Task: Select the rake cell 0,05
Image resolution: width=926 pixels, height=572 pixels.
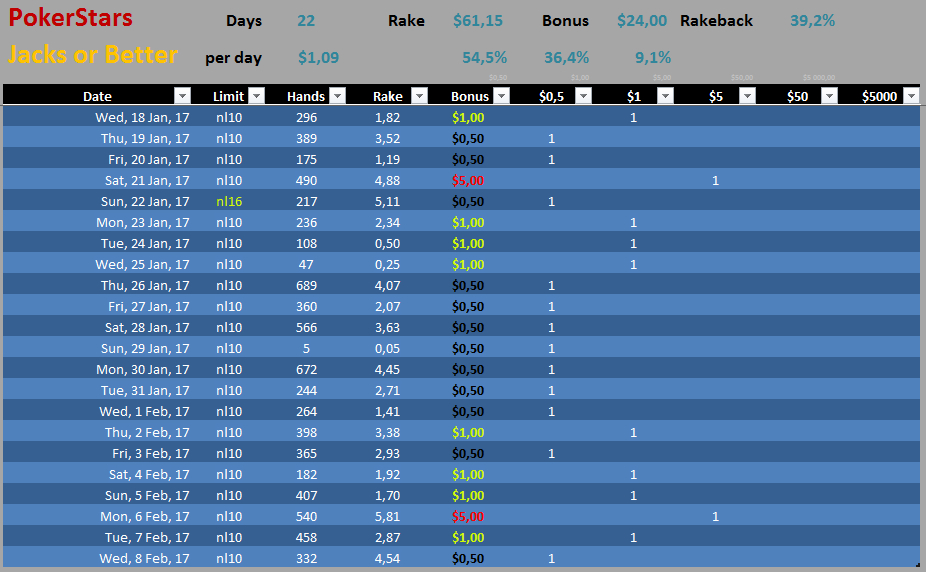Action: (x=387, y=348)
